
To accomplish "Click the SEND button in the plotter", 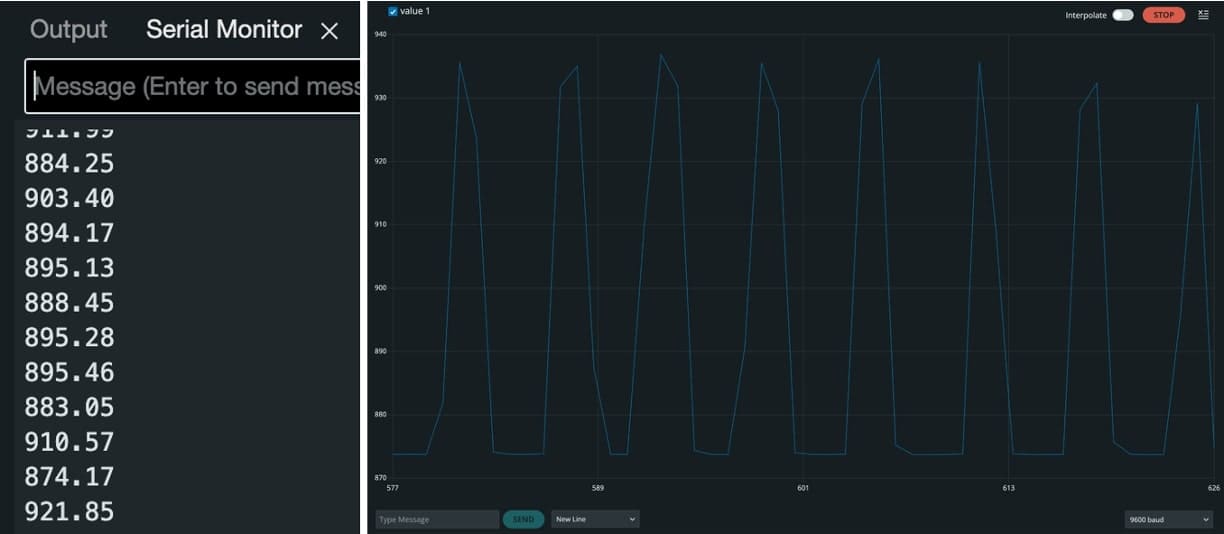I will click(523, 519).
